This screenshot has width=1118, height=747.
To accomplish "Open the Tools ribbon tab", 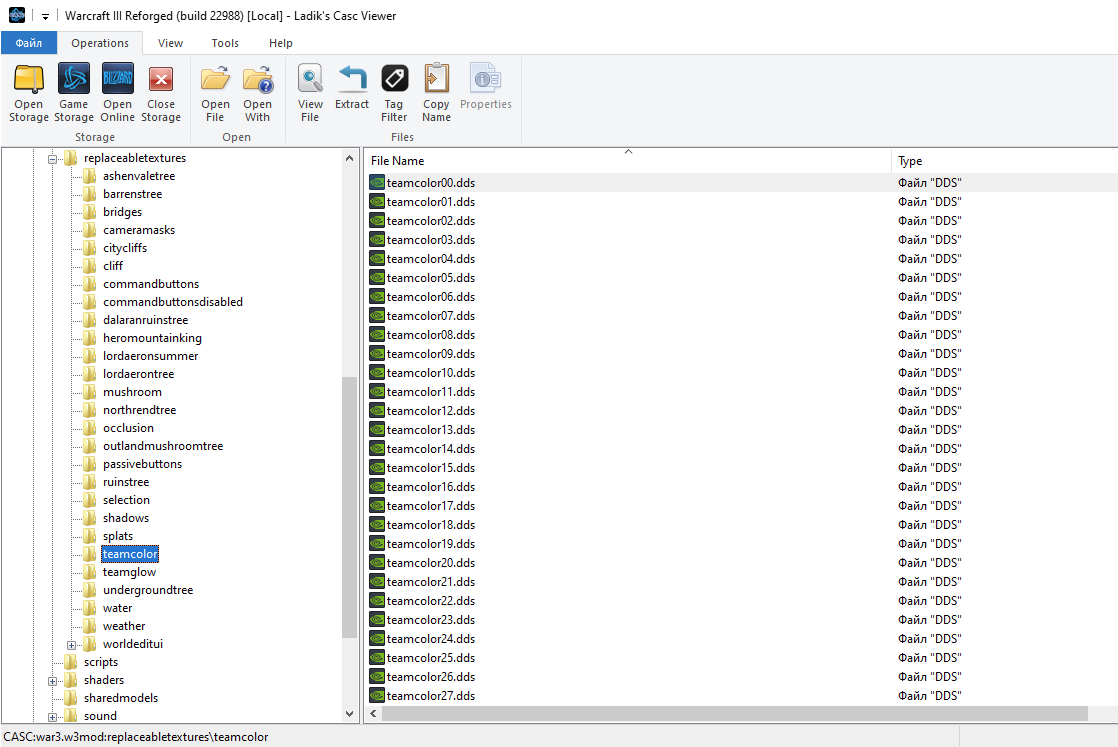I will click(225, 43).
